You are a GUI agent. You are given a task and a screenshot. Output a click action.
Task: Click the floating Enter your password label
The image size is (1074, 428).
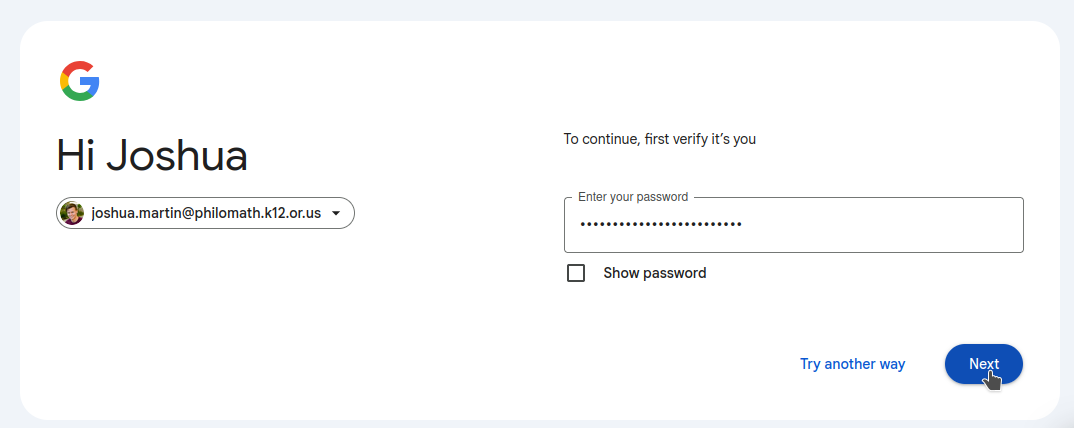[633, 197]
